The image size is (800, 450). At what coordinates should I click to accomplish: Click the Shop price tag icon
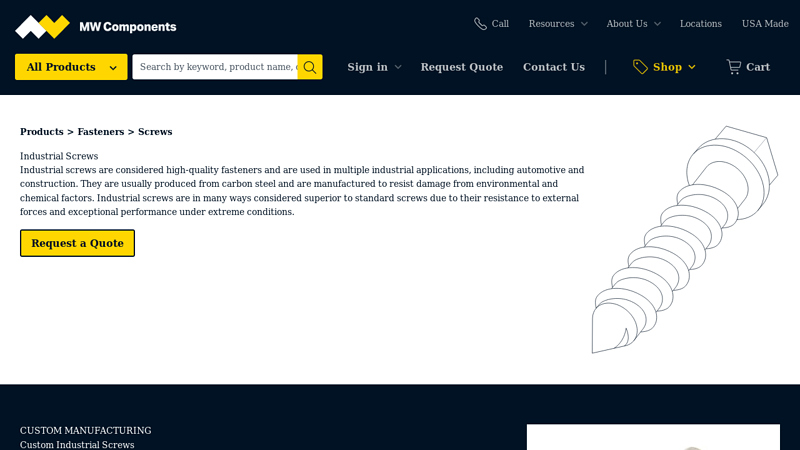[x=640, y=67]
